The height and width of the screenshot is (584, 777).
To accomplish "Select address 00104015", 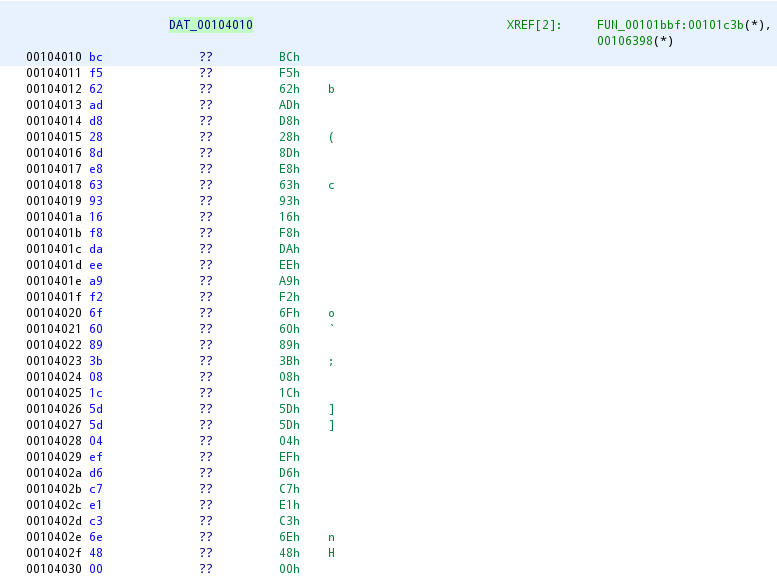I will 54,137.
